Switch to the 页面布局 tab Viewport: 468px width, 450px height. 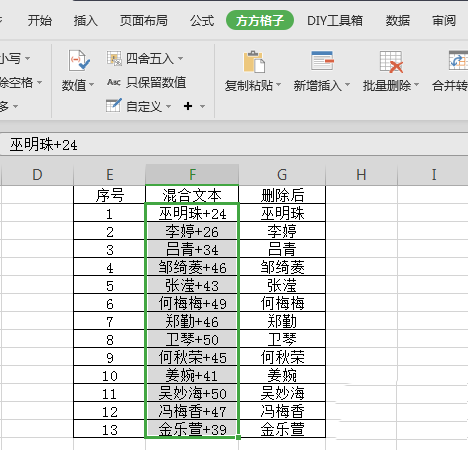point(144,21)
